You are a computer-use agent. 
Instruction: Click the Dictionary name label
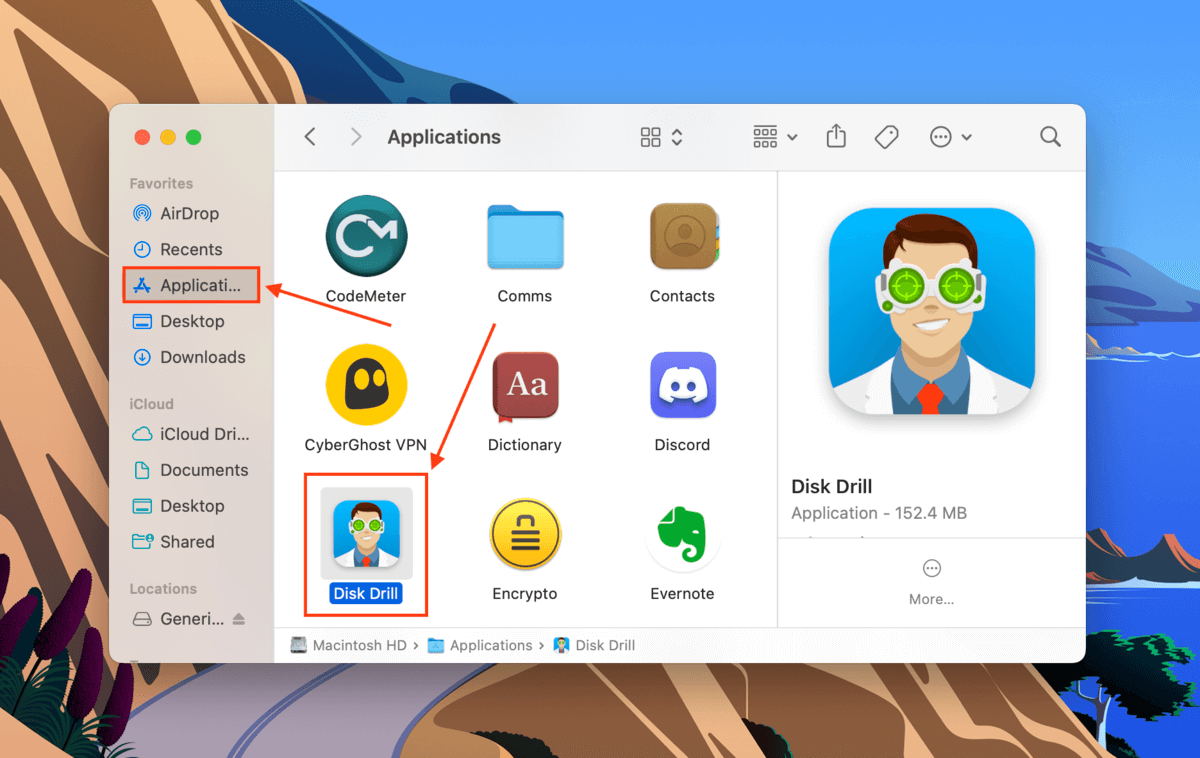(525, 445)
